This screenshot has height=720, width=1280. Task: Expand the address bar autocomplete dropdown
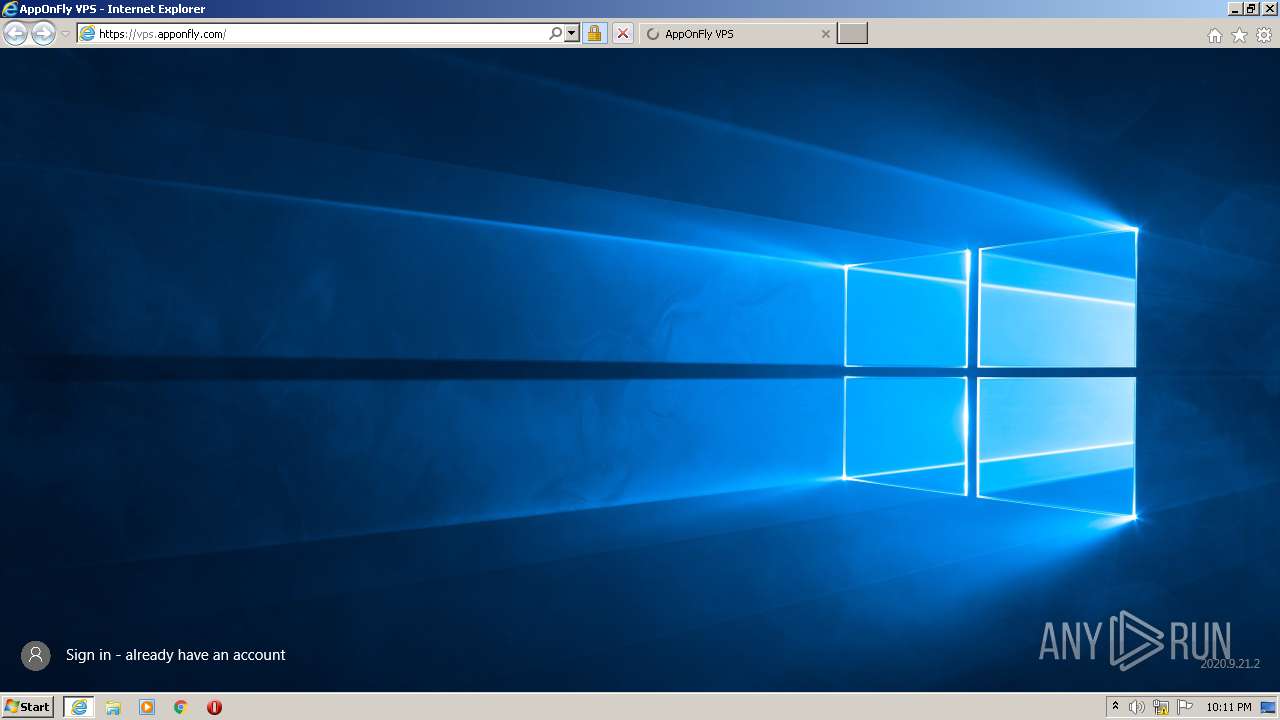(572, 34)
